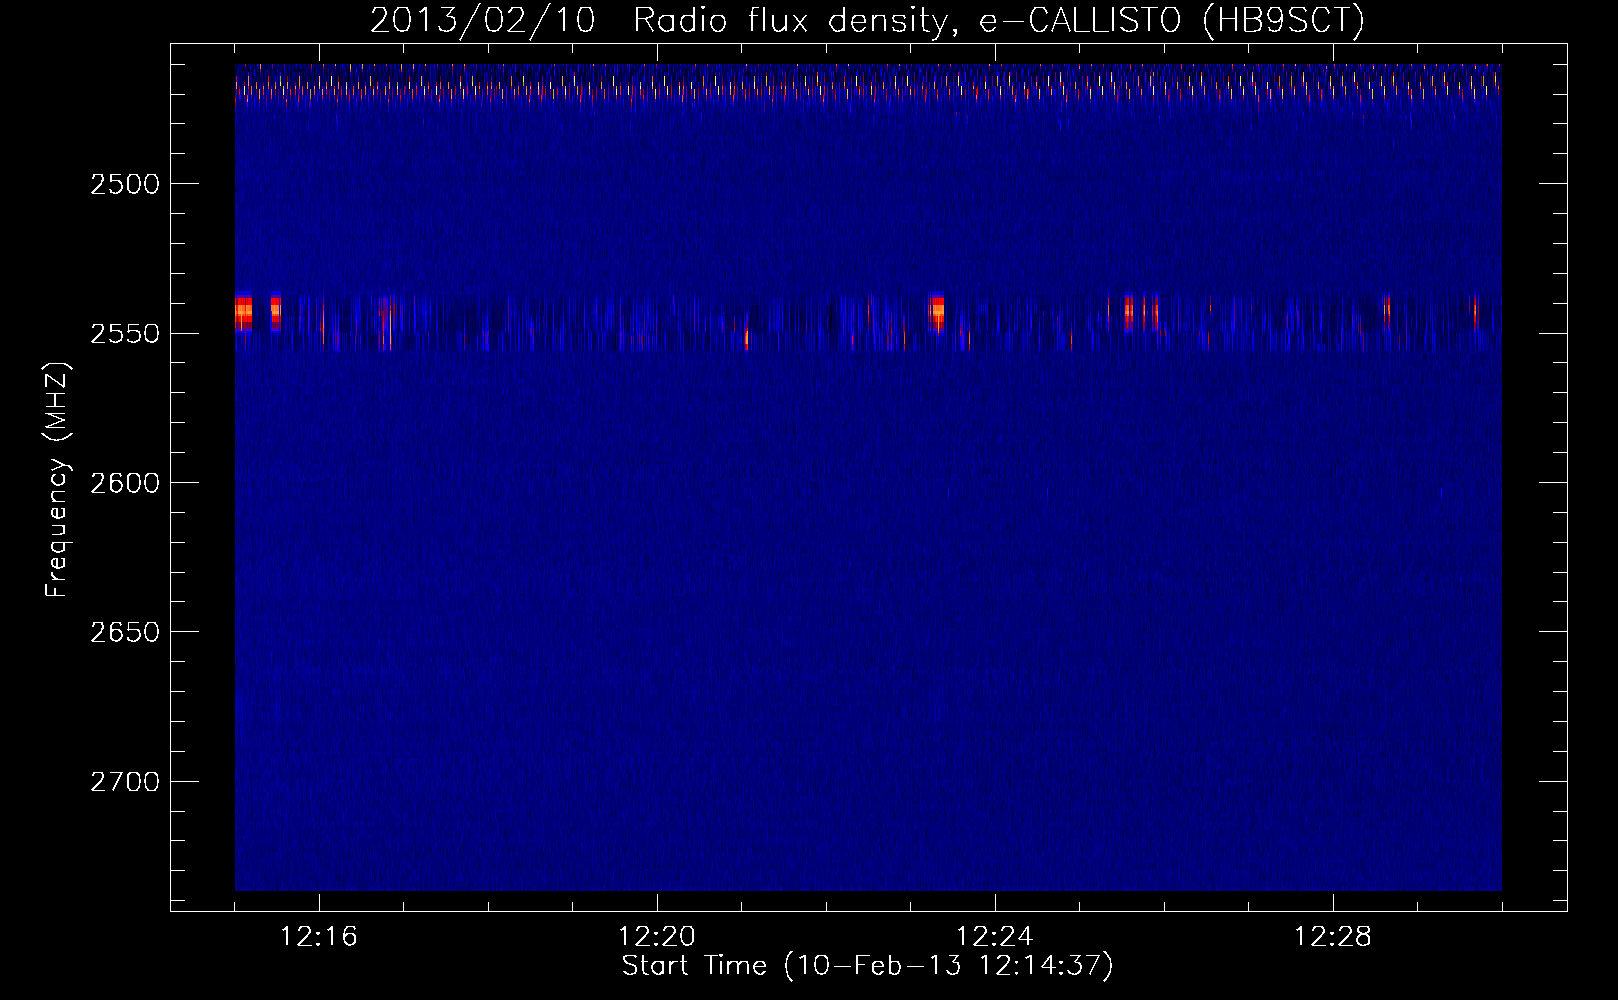Click the 12:24 time axis label
Viewport: 1618px width, 1000px height.
(x=995, y=937)
